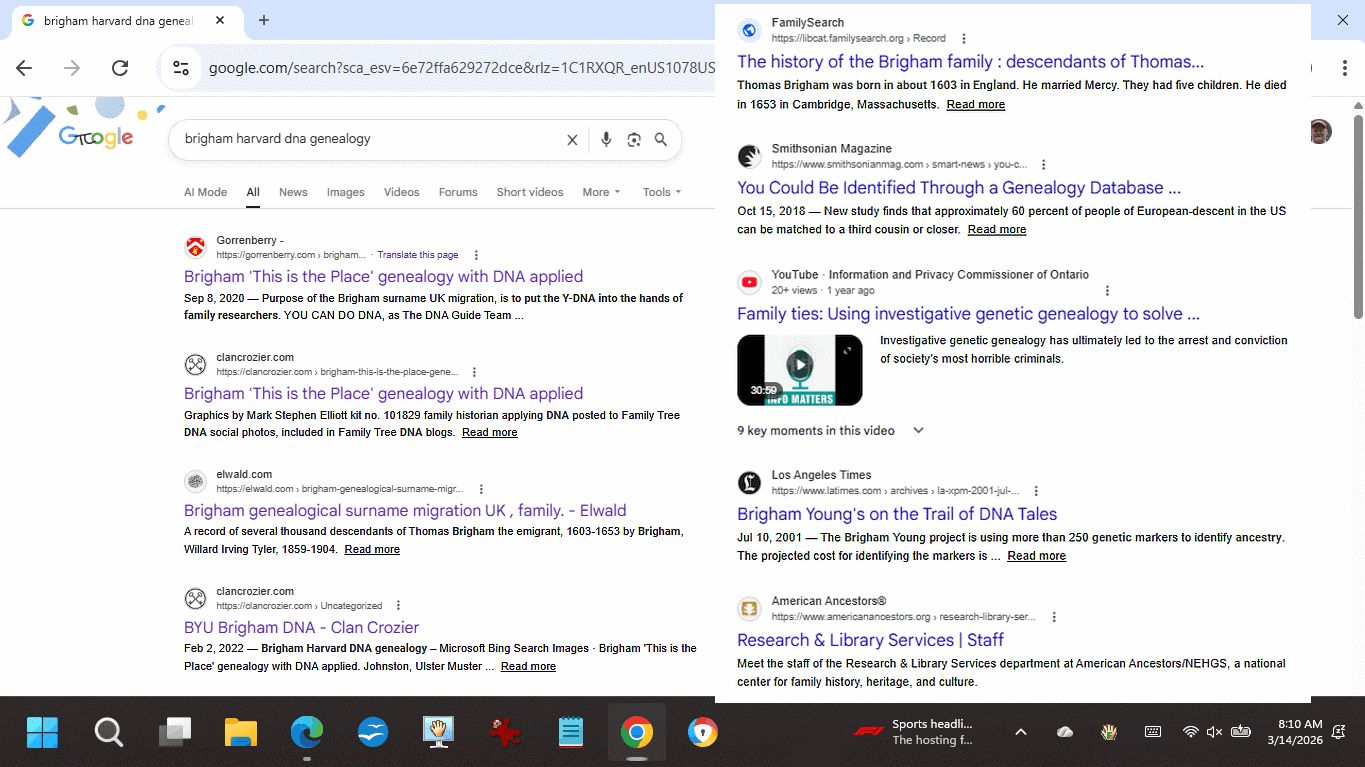Expand 9 key moments in this video

[x=918, y=431]
